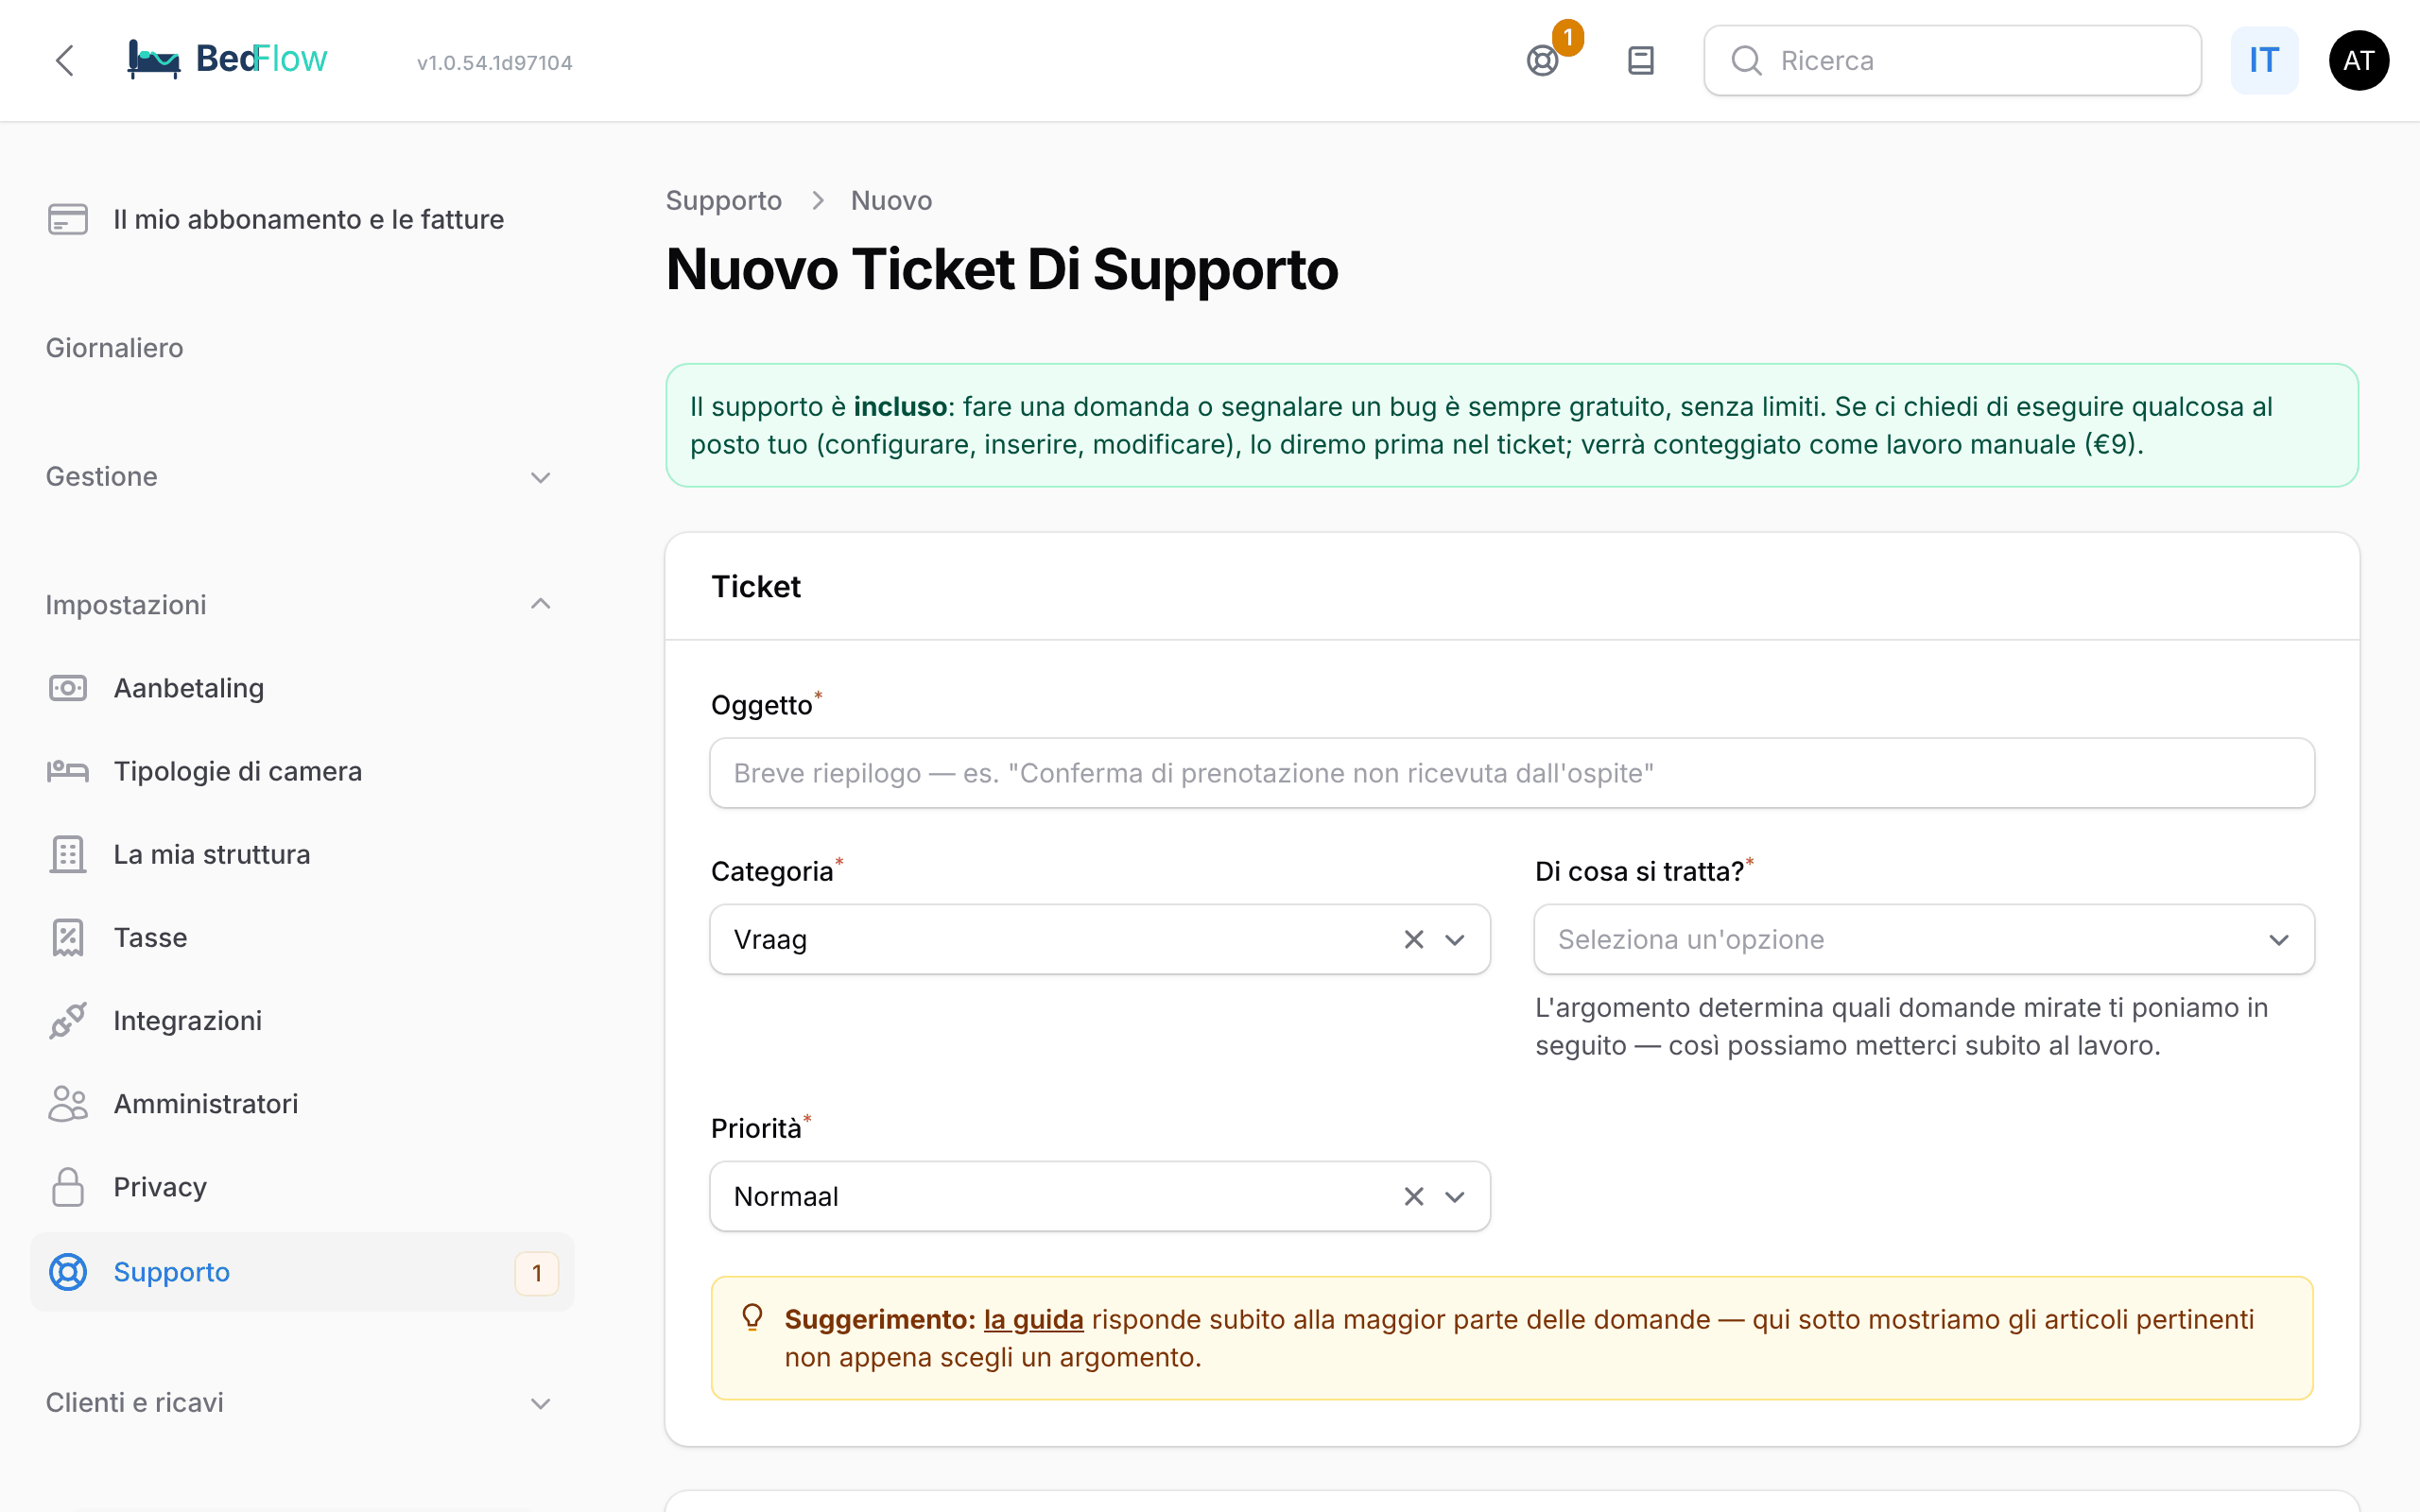Open the Tasse settings page
Viewport: 2420px width, 1512px height.
click(x=300, y=937)
